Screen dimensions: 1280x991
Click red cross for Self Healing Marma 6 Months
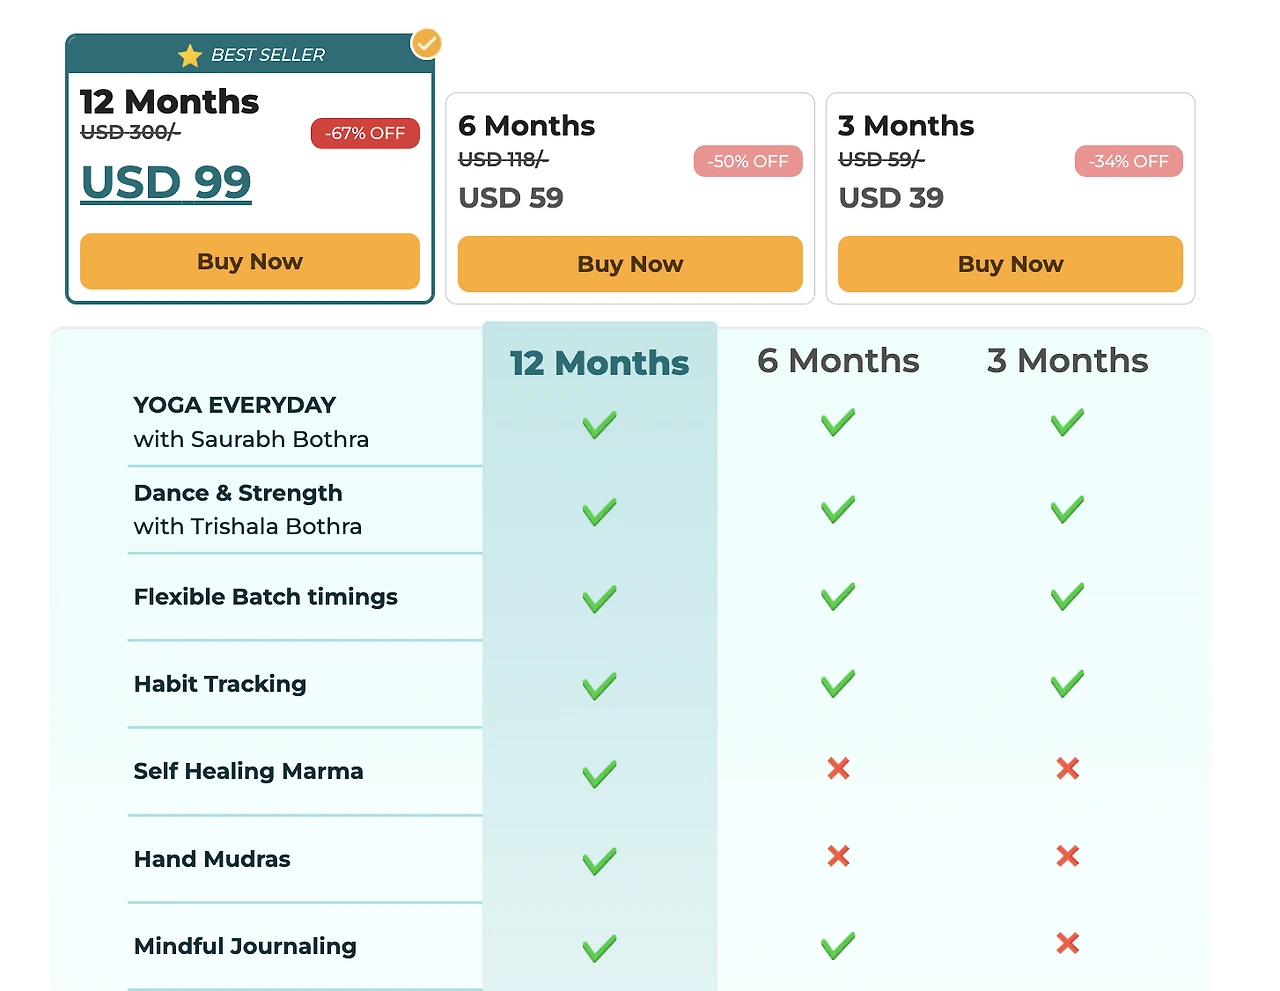pyautogui.click(x=838, y=768)
